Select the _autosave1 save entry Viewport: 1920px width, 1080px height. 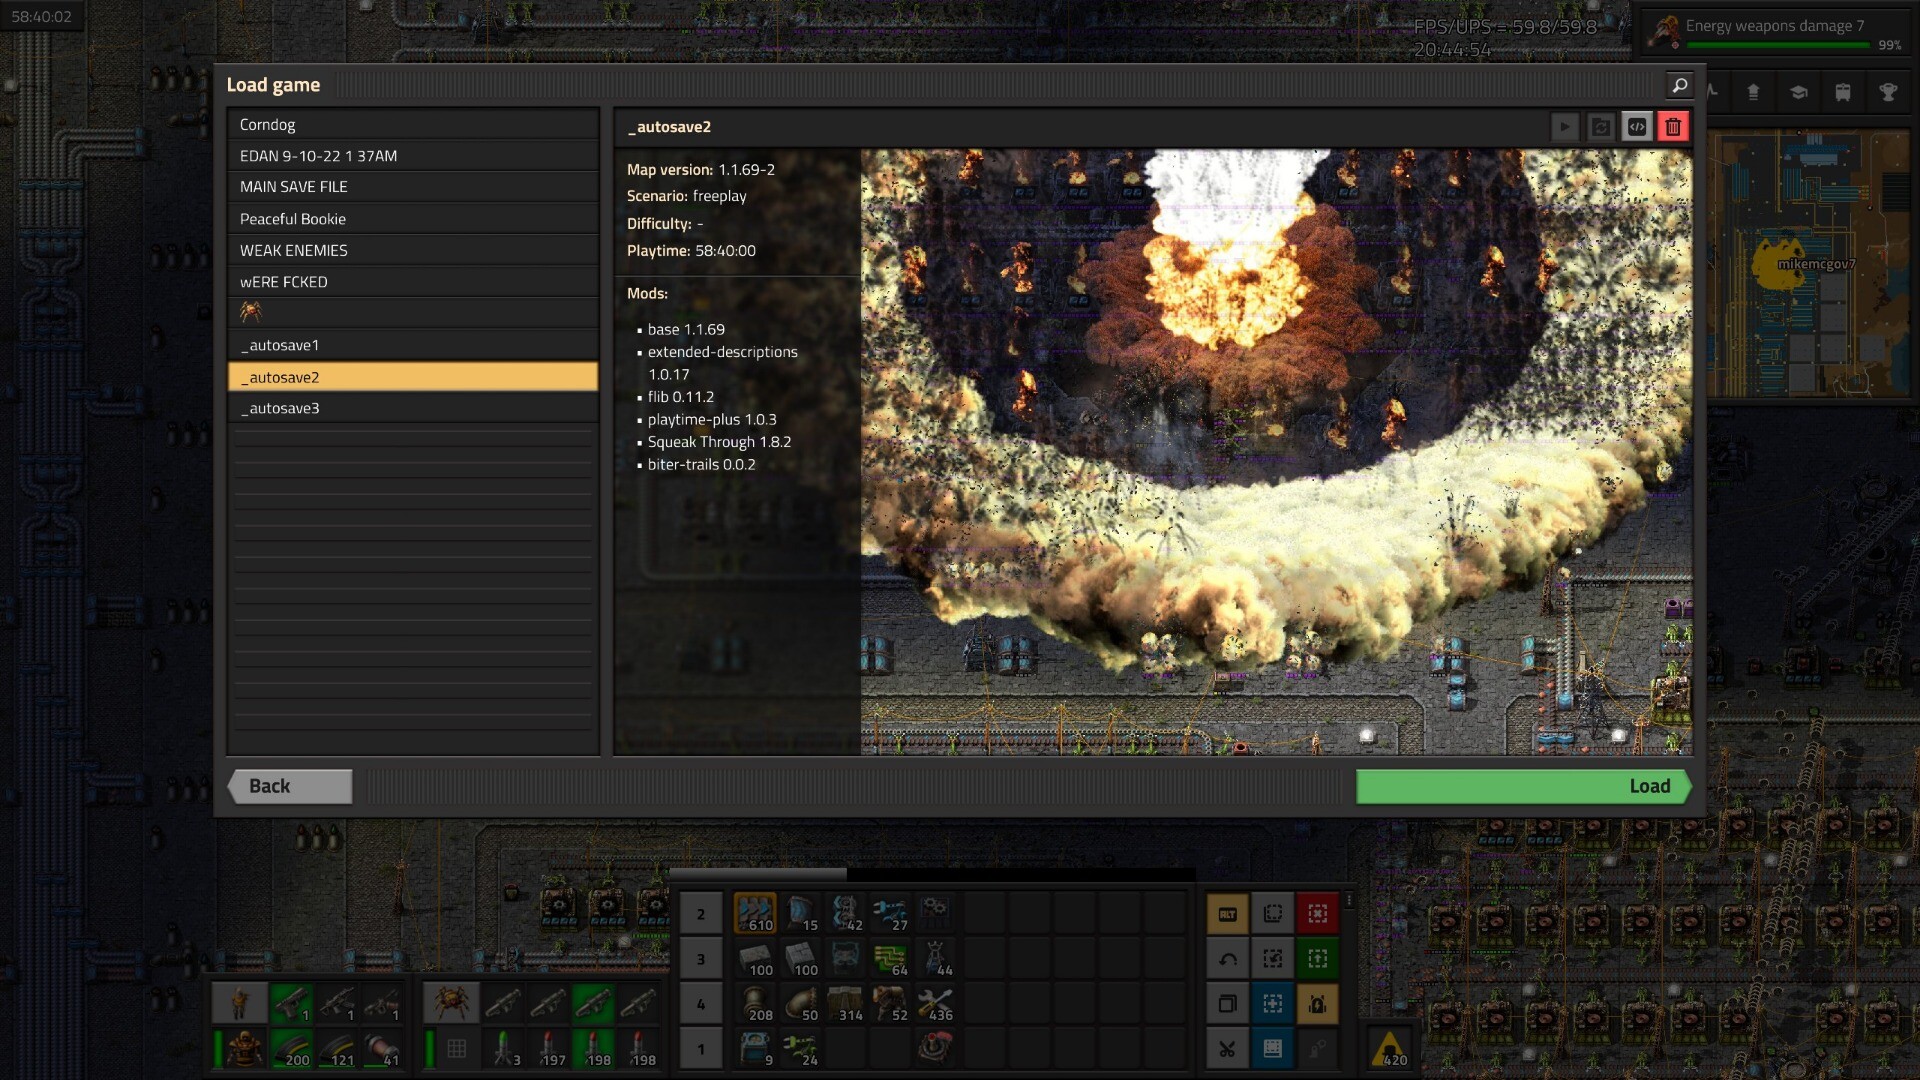[412, 345]
